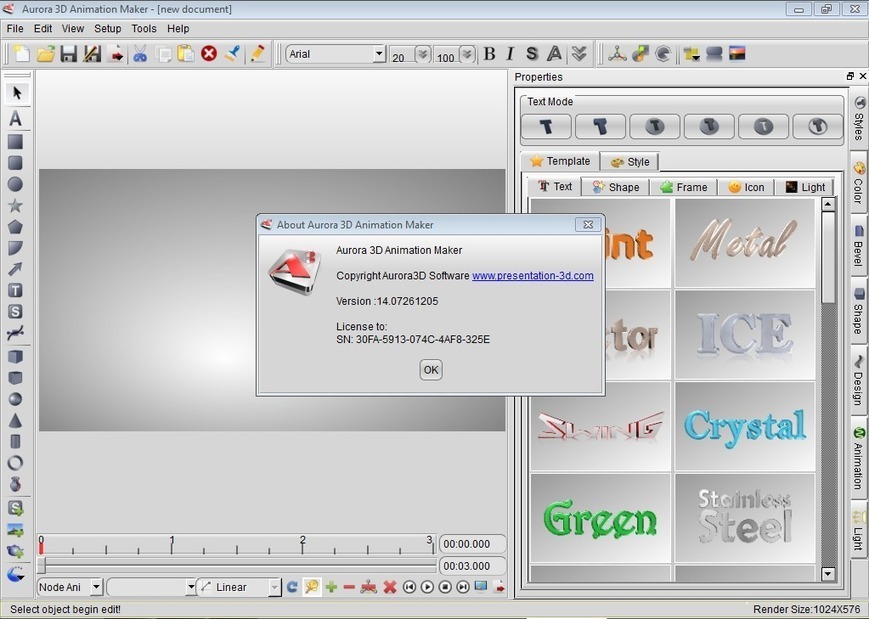This screenshot has width=869, height=619.
Task: Click the Paste clipboard icon
Action: [186, 54]
